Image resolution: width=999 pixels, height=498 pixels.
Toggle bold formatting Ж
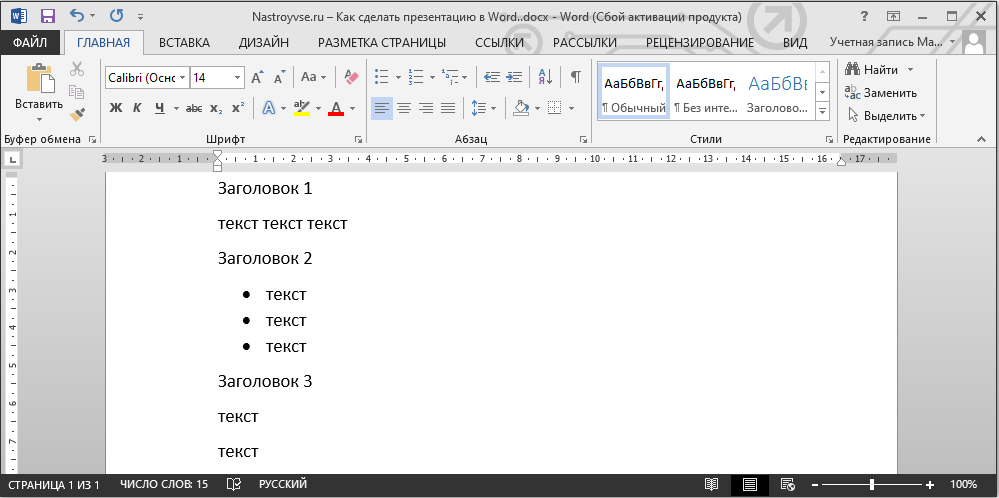[115, 109]
